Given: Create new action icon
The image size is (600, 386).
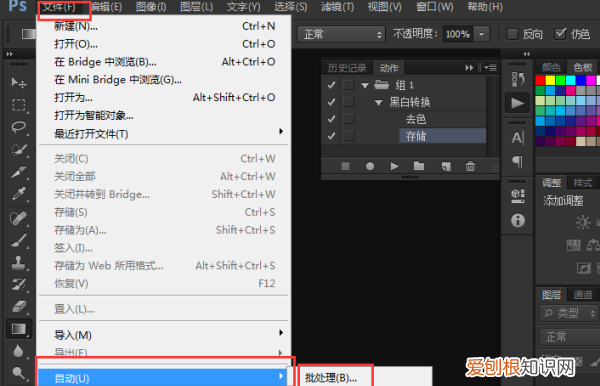Looking at the screenshot, I should point(446,166).
